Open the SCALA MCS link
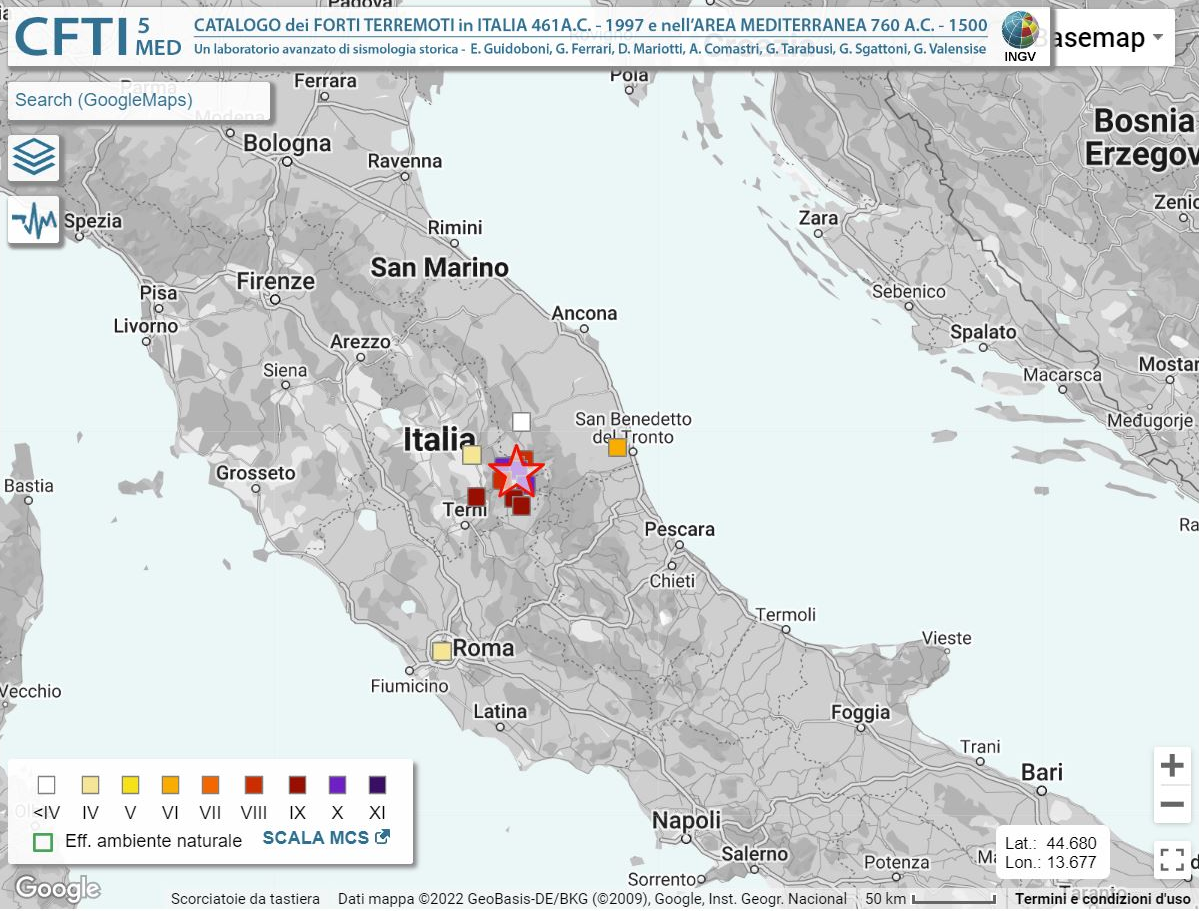The image size is (1199, 911). pos(326,838)
